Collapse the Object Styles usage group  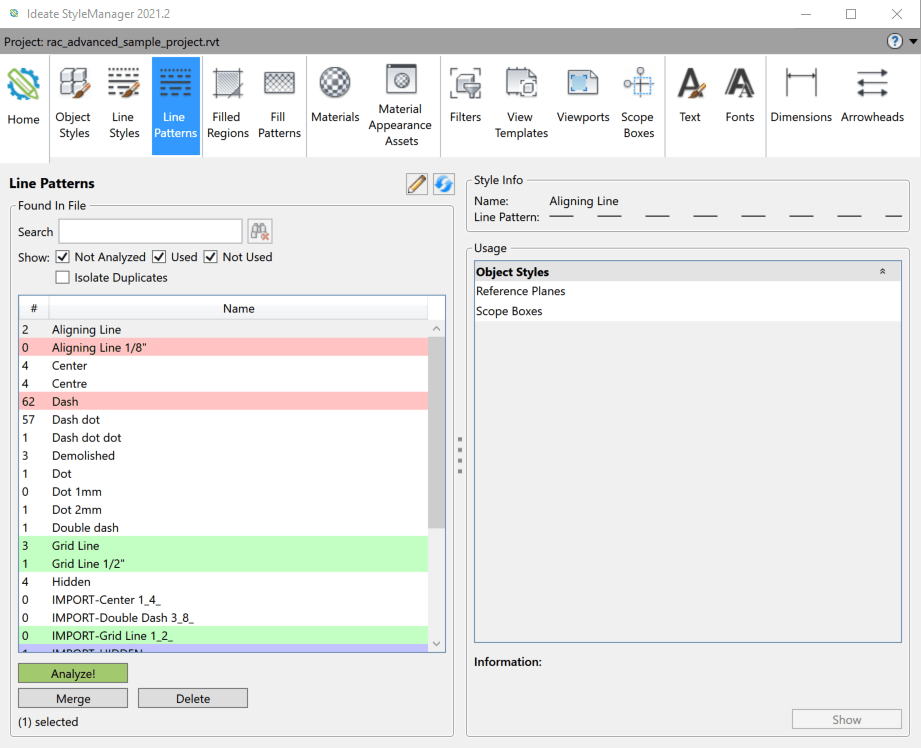pos(882,271)
